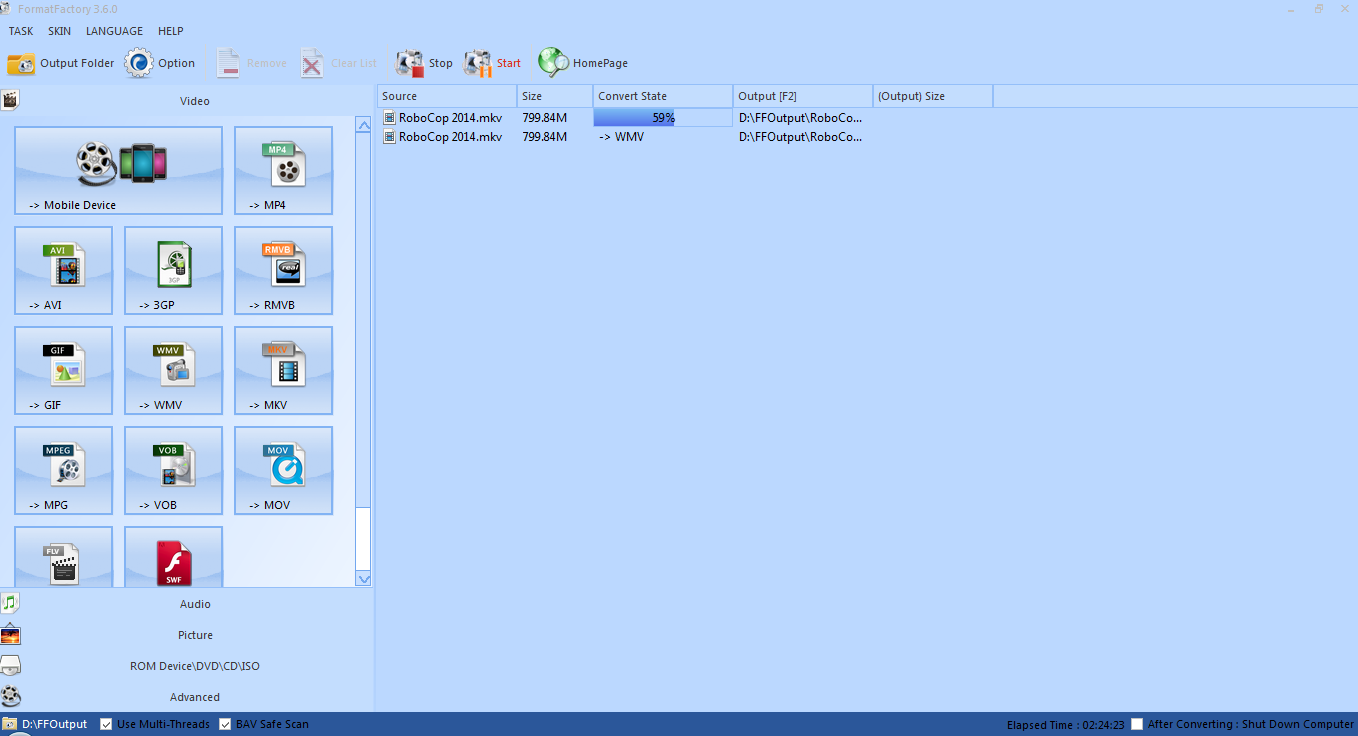Sort by the Size column header
1358x736 pixels.
pos(555,96)
